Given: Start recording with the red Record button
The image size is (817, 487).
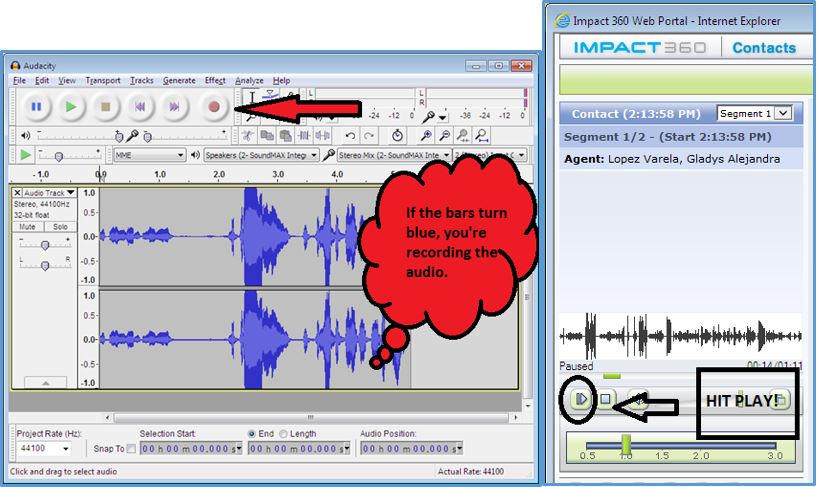Looking at the screenshot, I should pyautogui.click(x=214, y=107).
